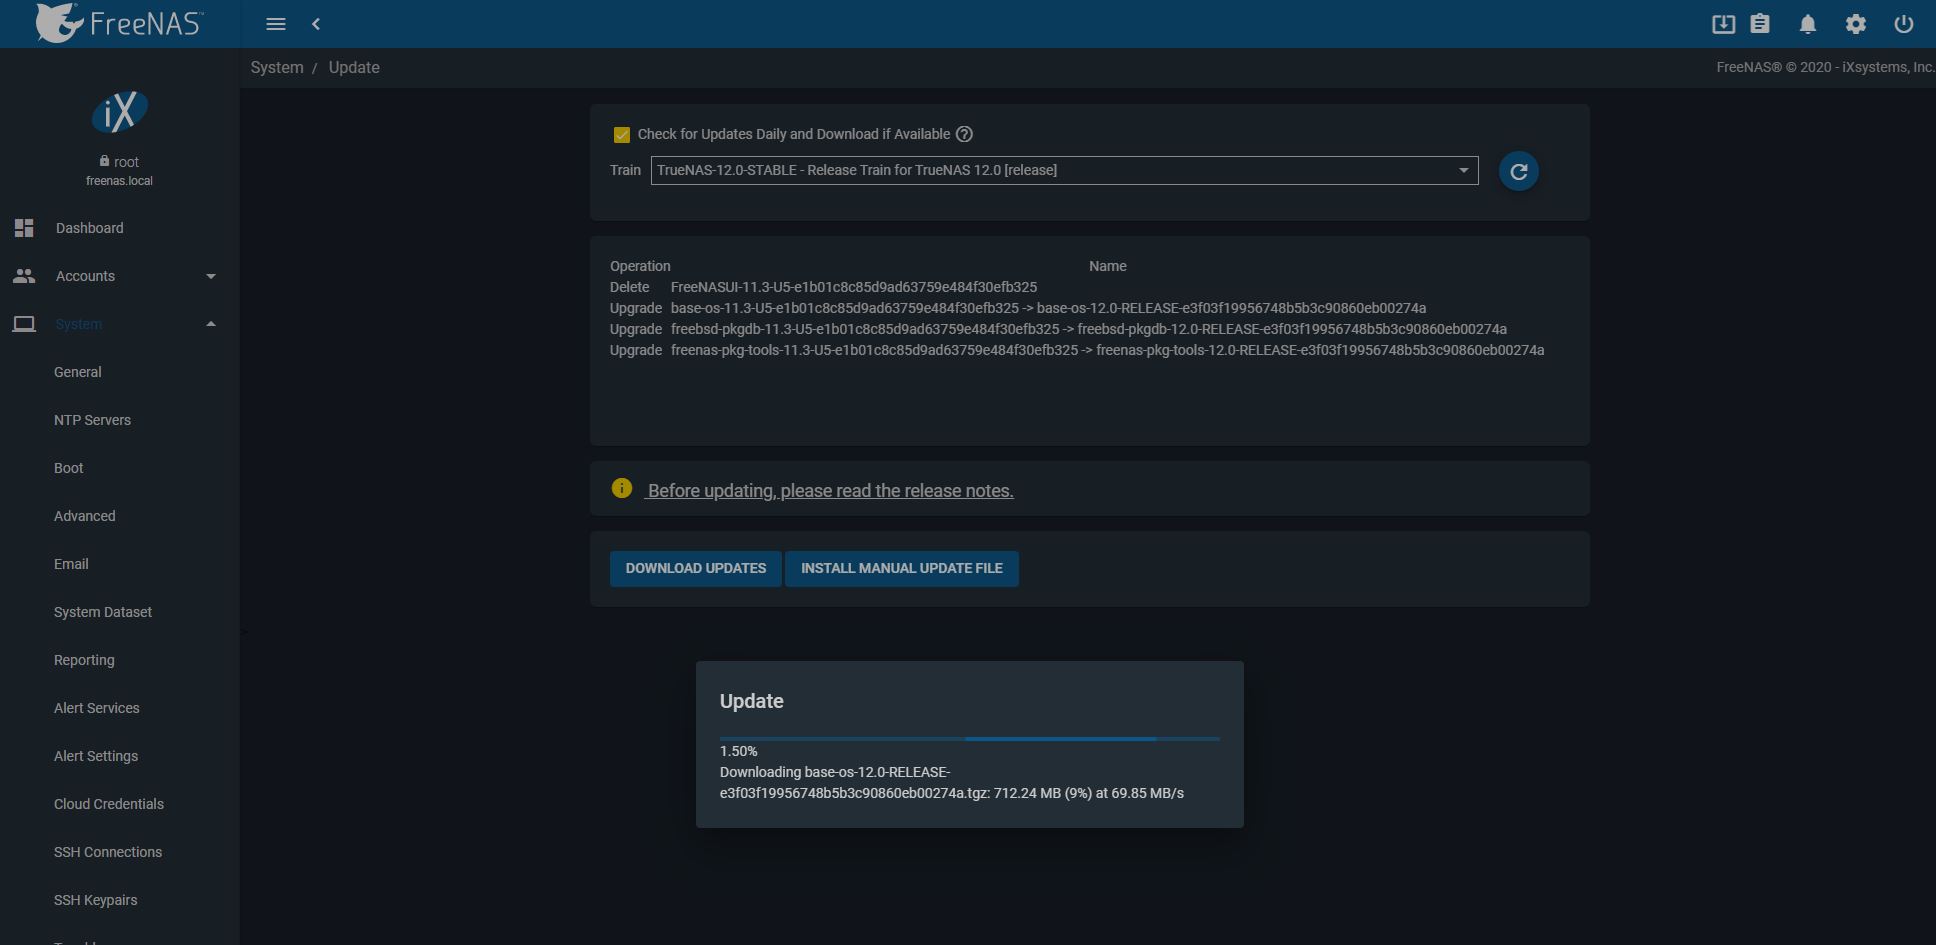This screenshot has width=1936, height=945.
Task: Click the Downloading base-os status text
Action: (952, 782)
